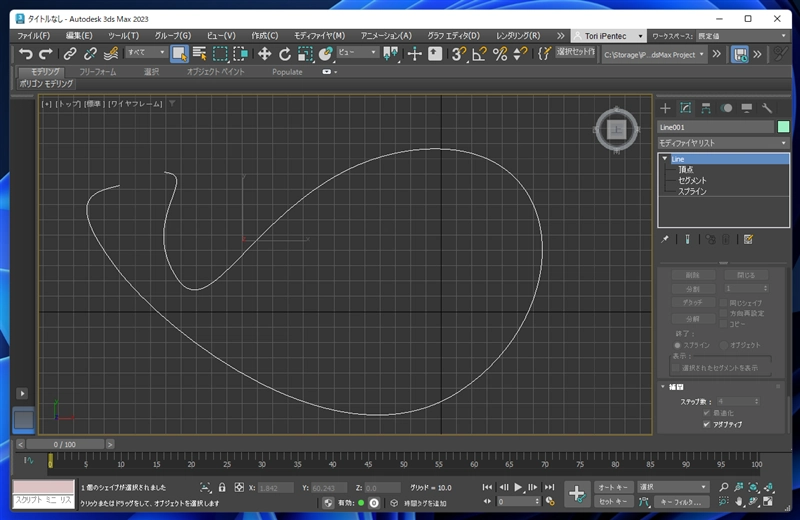
Task: Click the Pin Stack icon
Action: click(665, 239)
